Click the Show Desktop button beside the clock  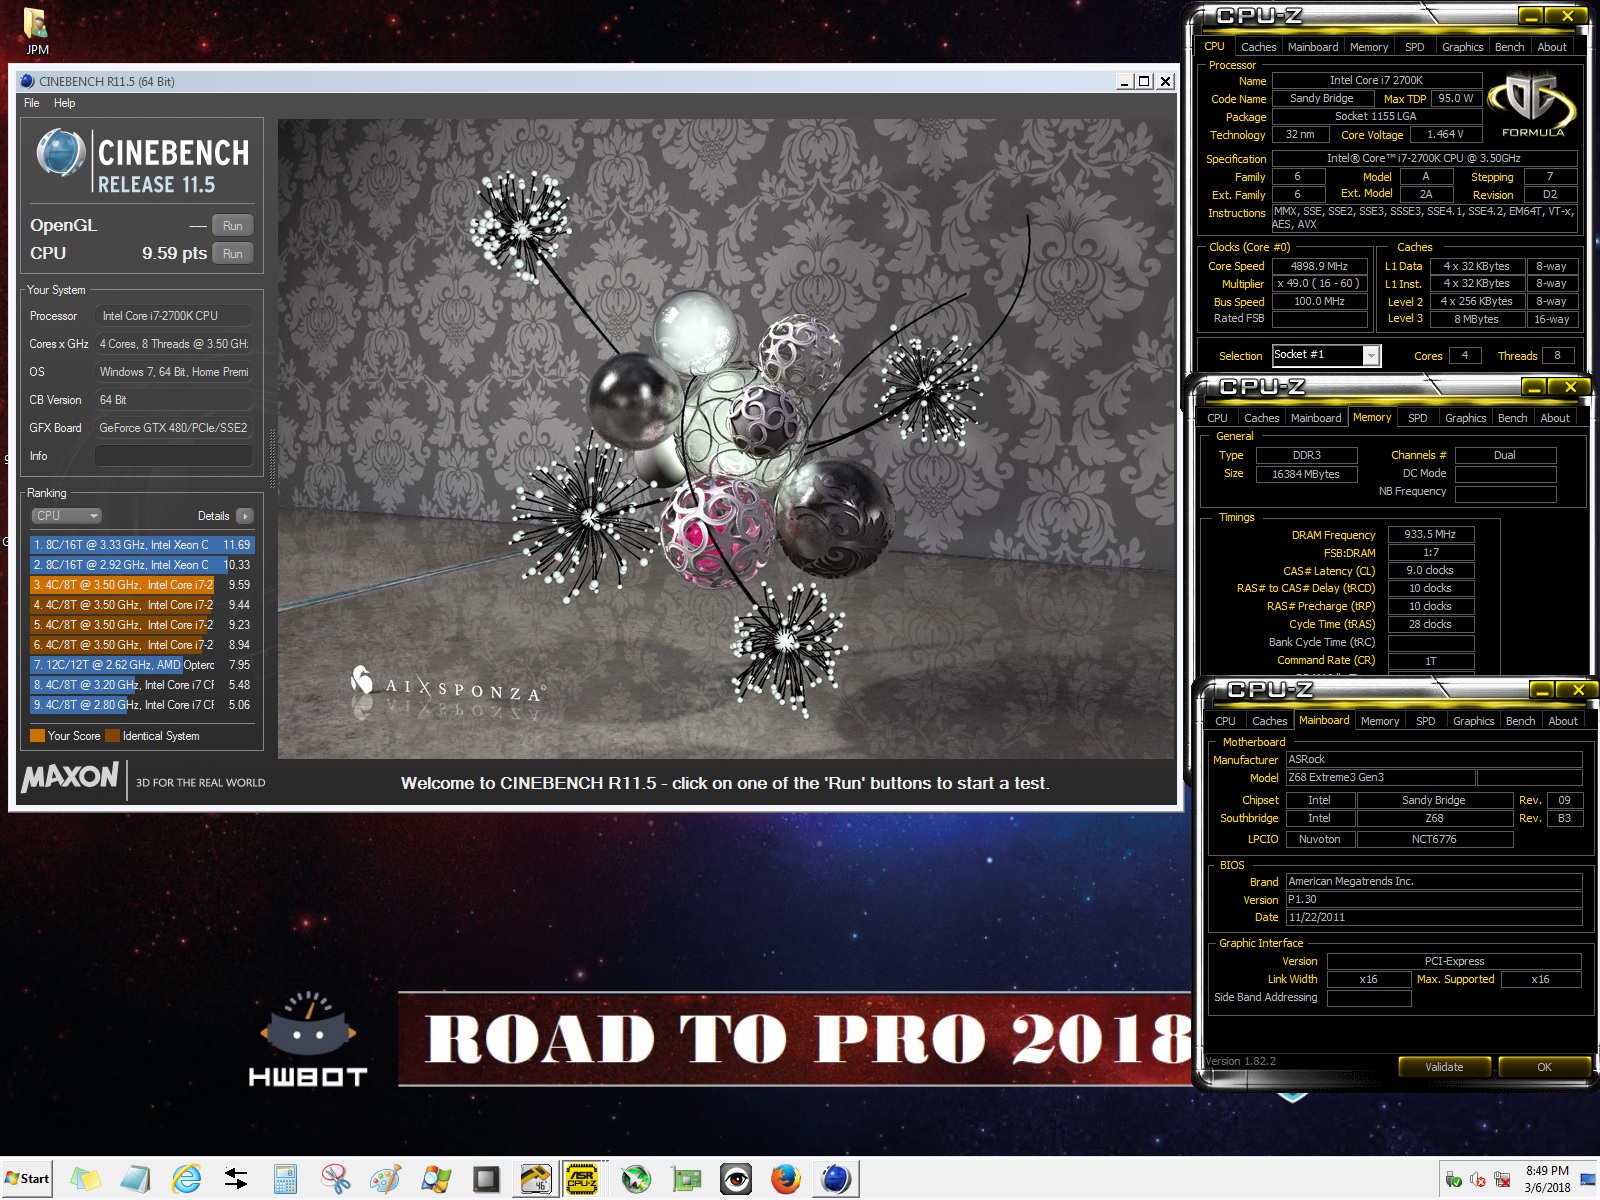1588,1179
